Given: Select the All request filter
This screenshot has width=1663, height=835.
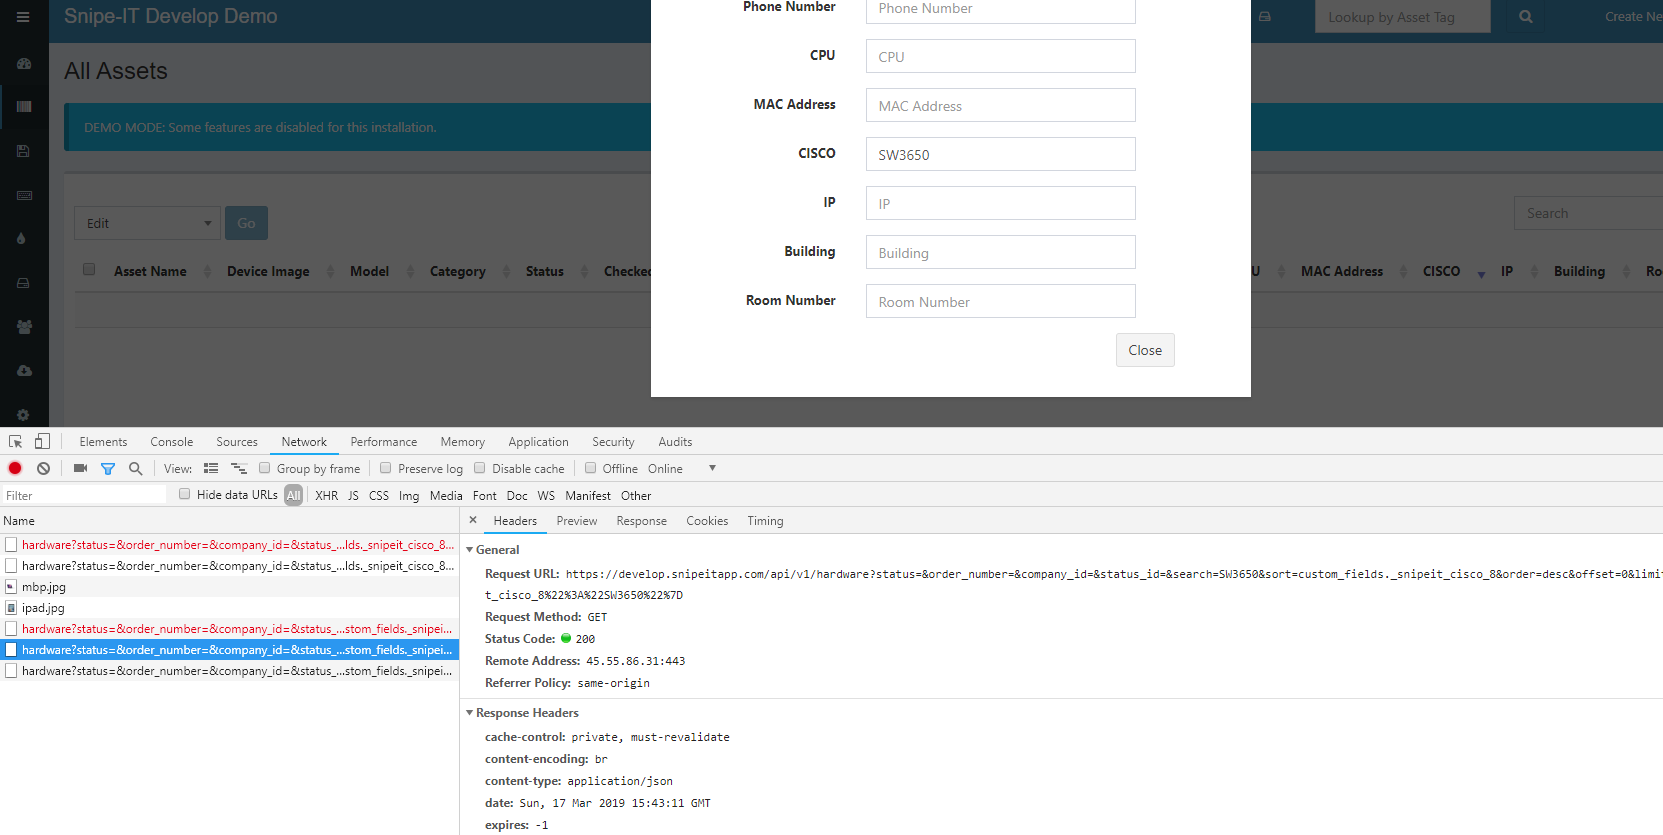Looking at the screenshot, I should click(x=293, y=495).
